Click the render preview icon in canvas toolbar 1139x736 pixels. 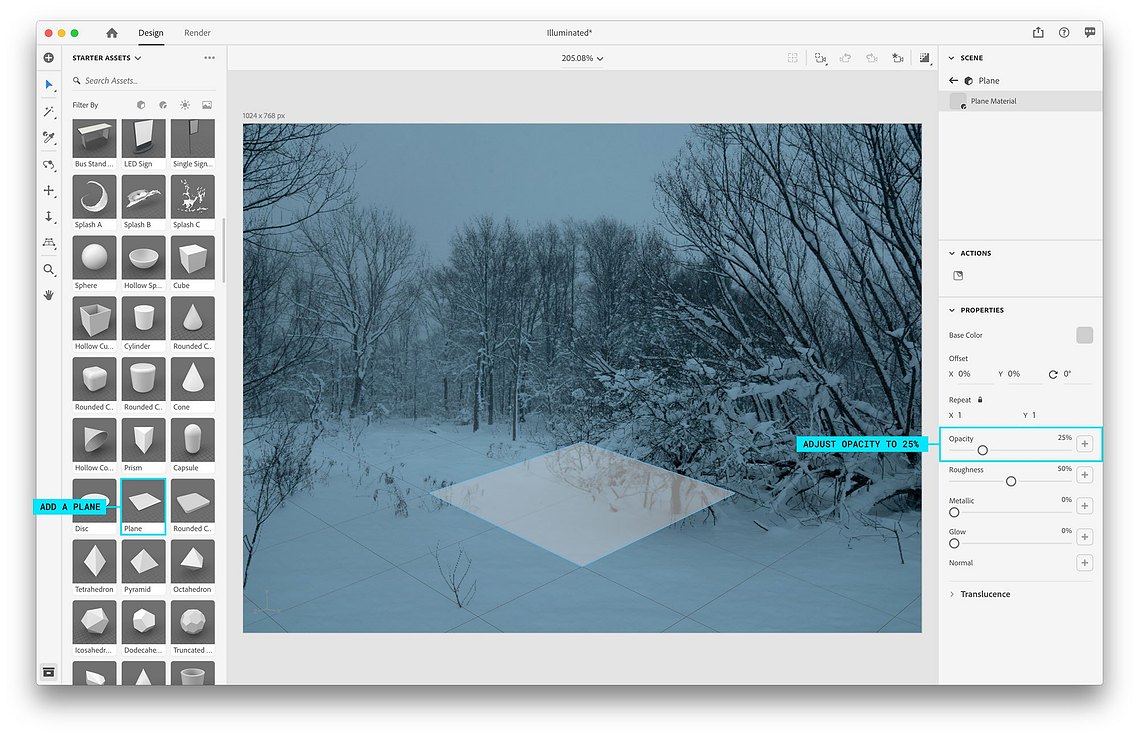pos(925,58)
